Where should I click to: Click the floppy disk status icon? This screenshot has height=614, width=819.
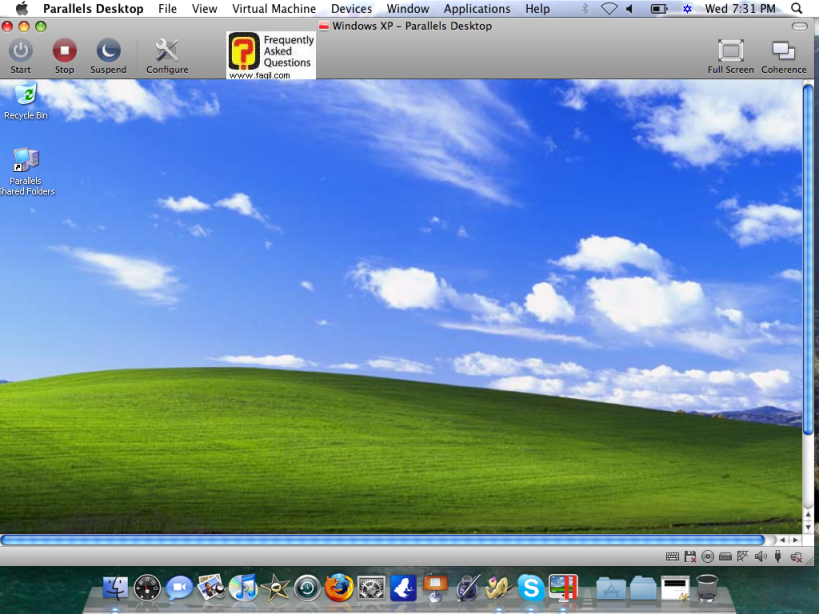[x=690, y=557]
